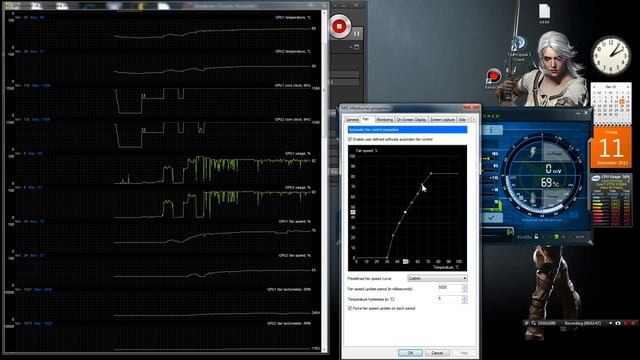The image size is (640, 360).
Task: Click the analog clock gadget
Action: pos(611,55)
